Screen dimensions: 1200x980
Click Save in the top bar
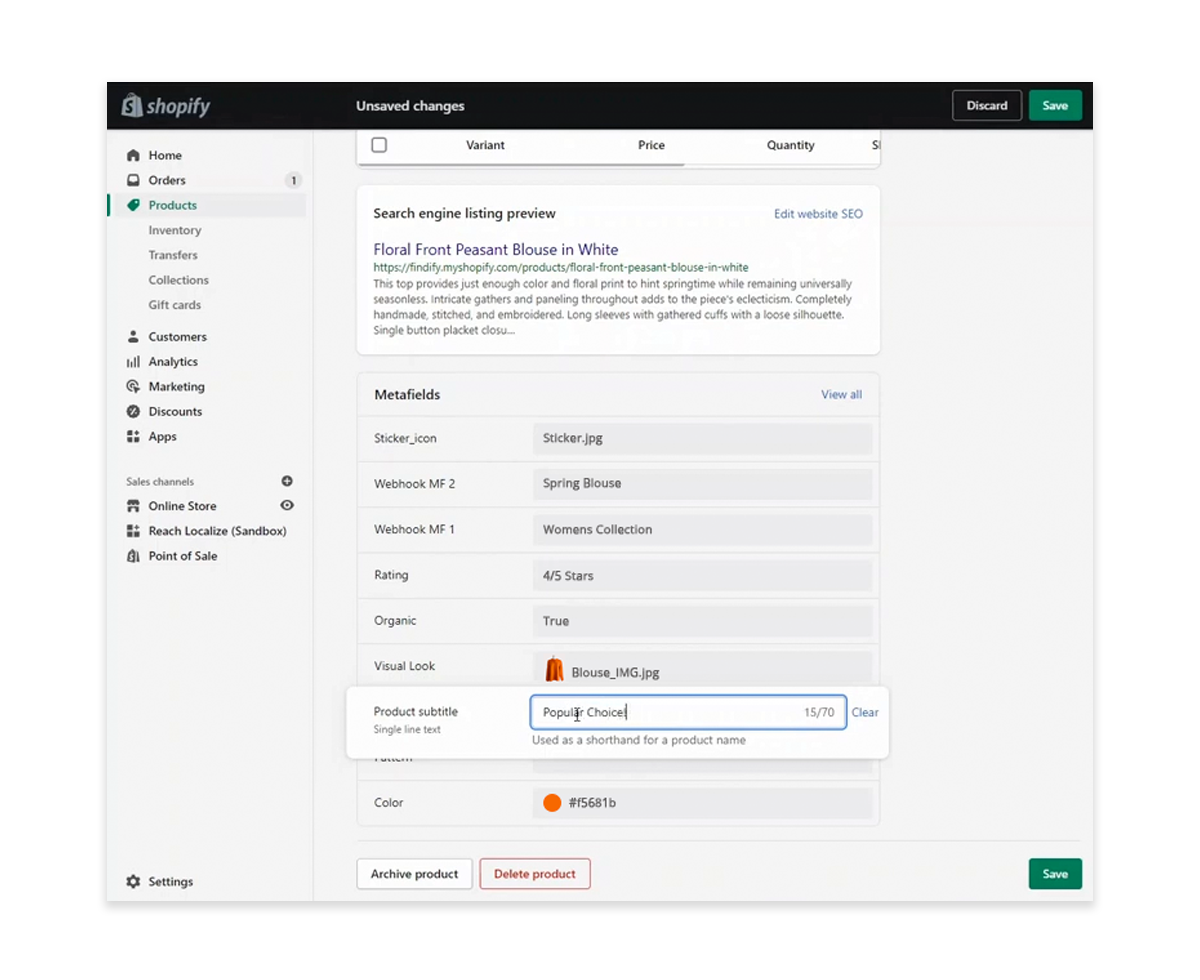[1055, 106]
